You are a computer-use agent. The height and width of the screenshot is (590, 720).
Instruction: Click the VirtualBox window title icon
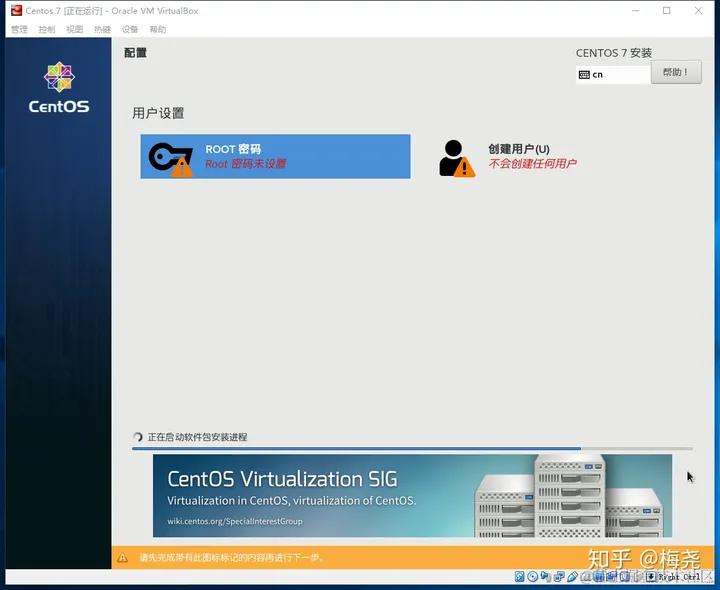point(17,10)
